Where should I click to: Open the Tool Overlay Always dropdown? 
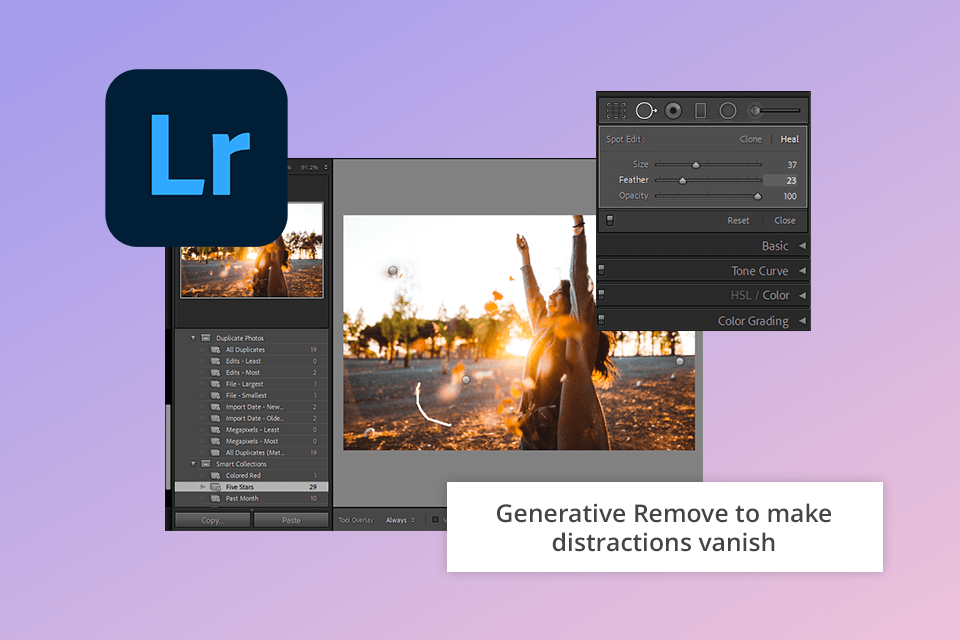point(400,520)
